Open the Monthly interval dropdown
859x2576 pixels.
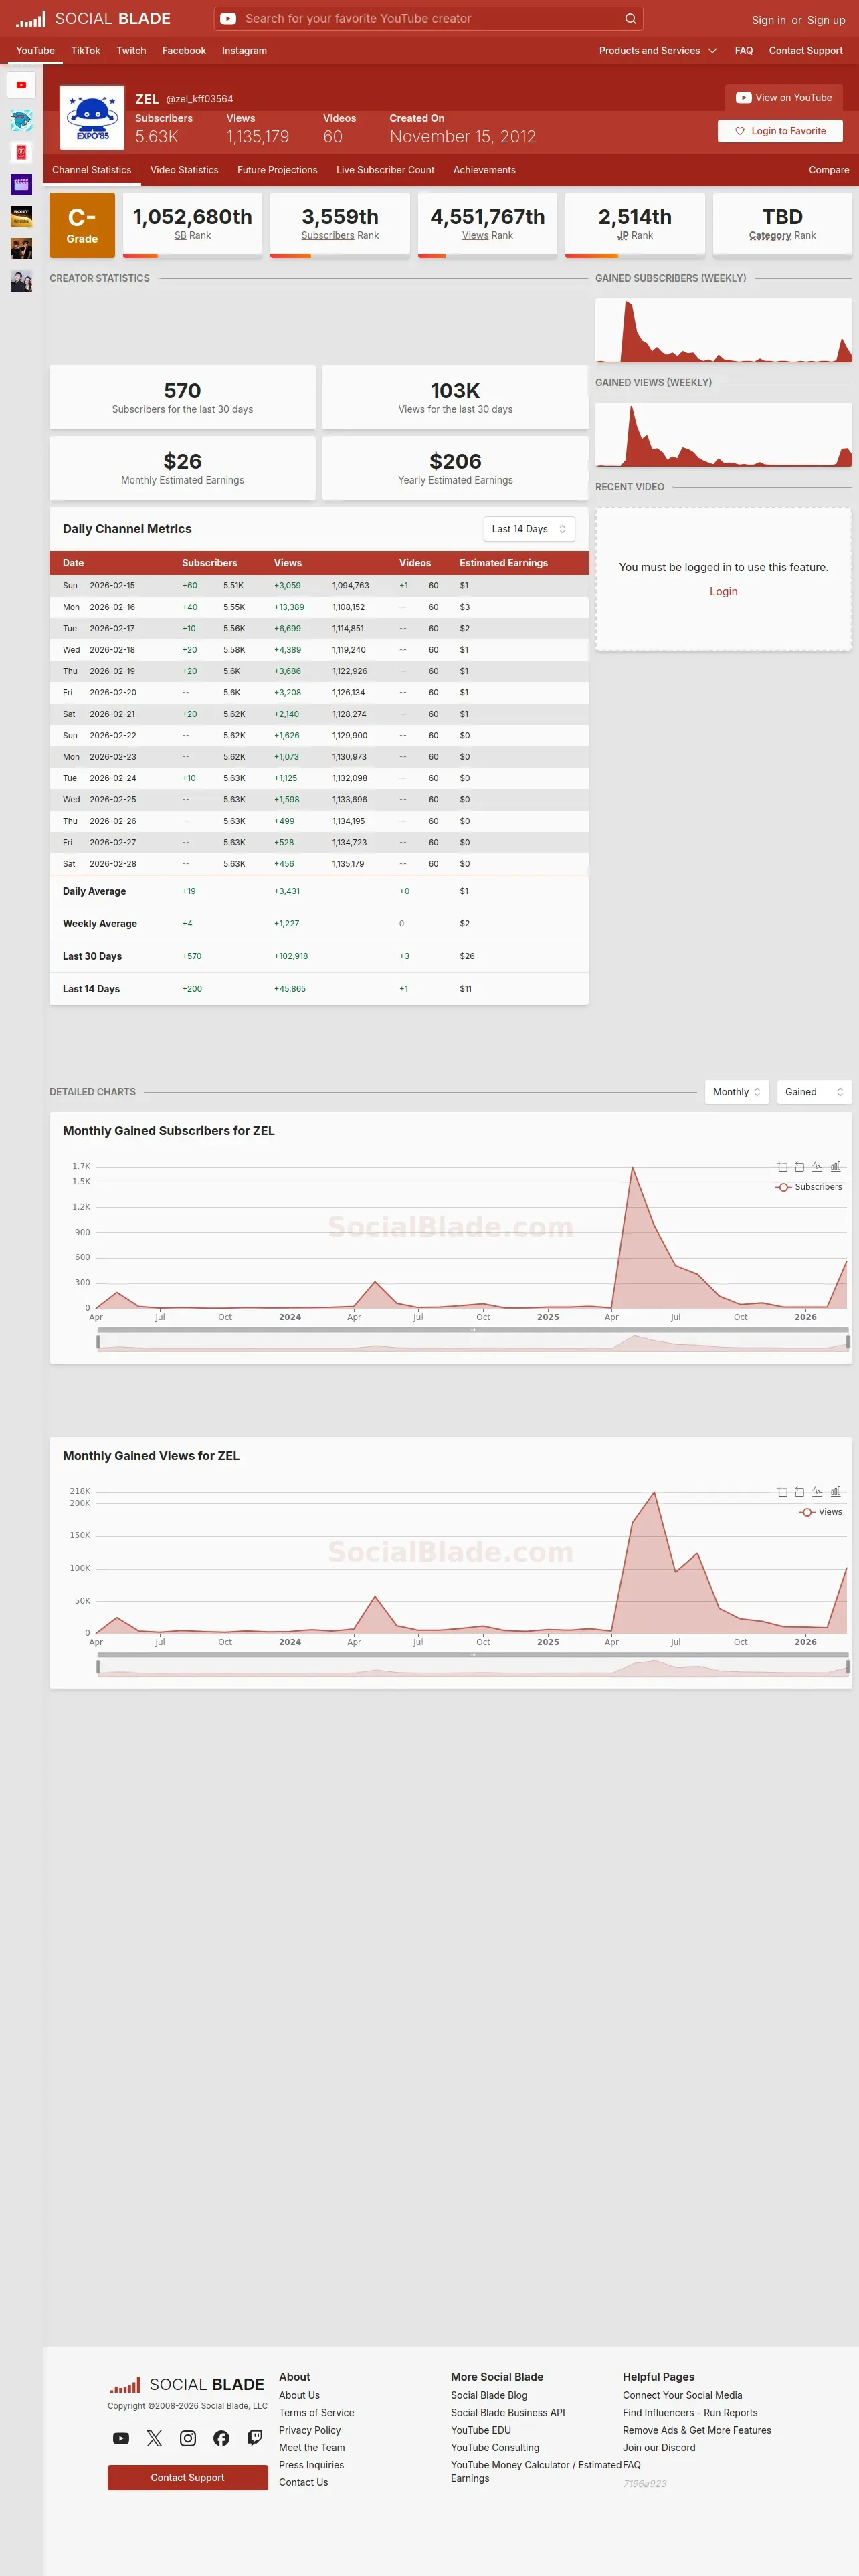tap(737, 1092)
